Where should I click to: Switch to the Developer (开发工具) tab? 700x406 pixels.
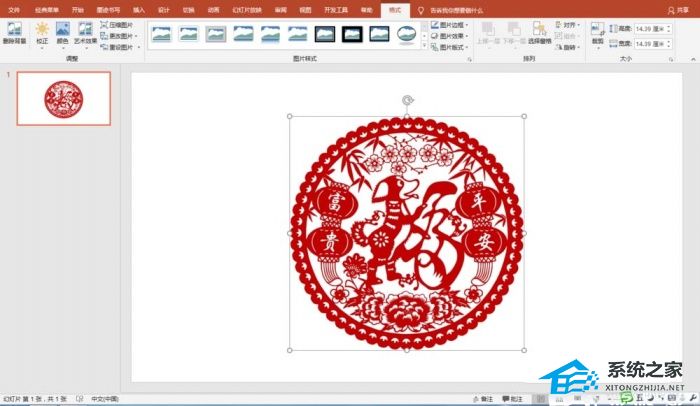tap(336, 10)
